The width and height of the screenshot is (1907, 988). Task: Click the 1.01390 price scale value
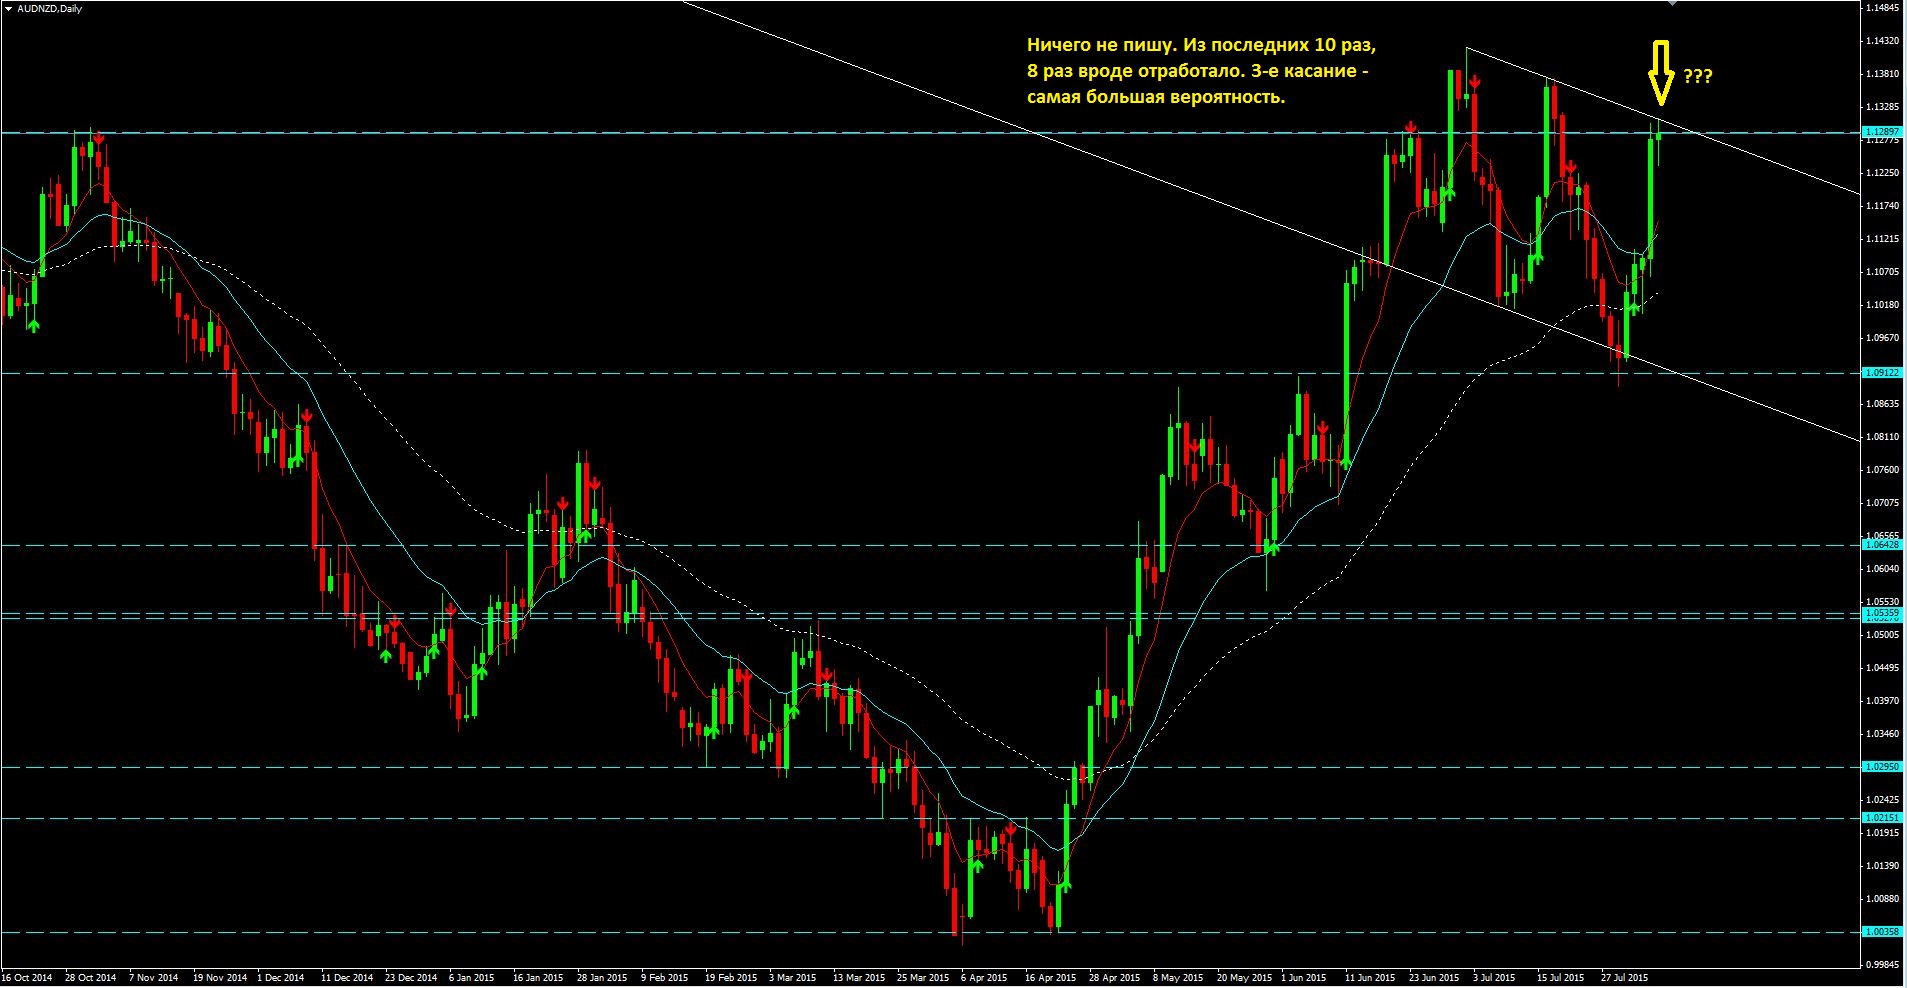(1883, 866)
